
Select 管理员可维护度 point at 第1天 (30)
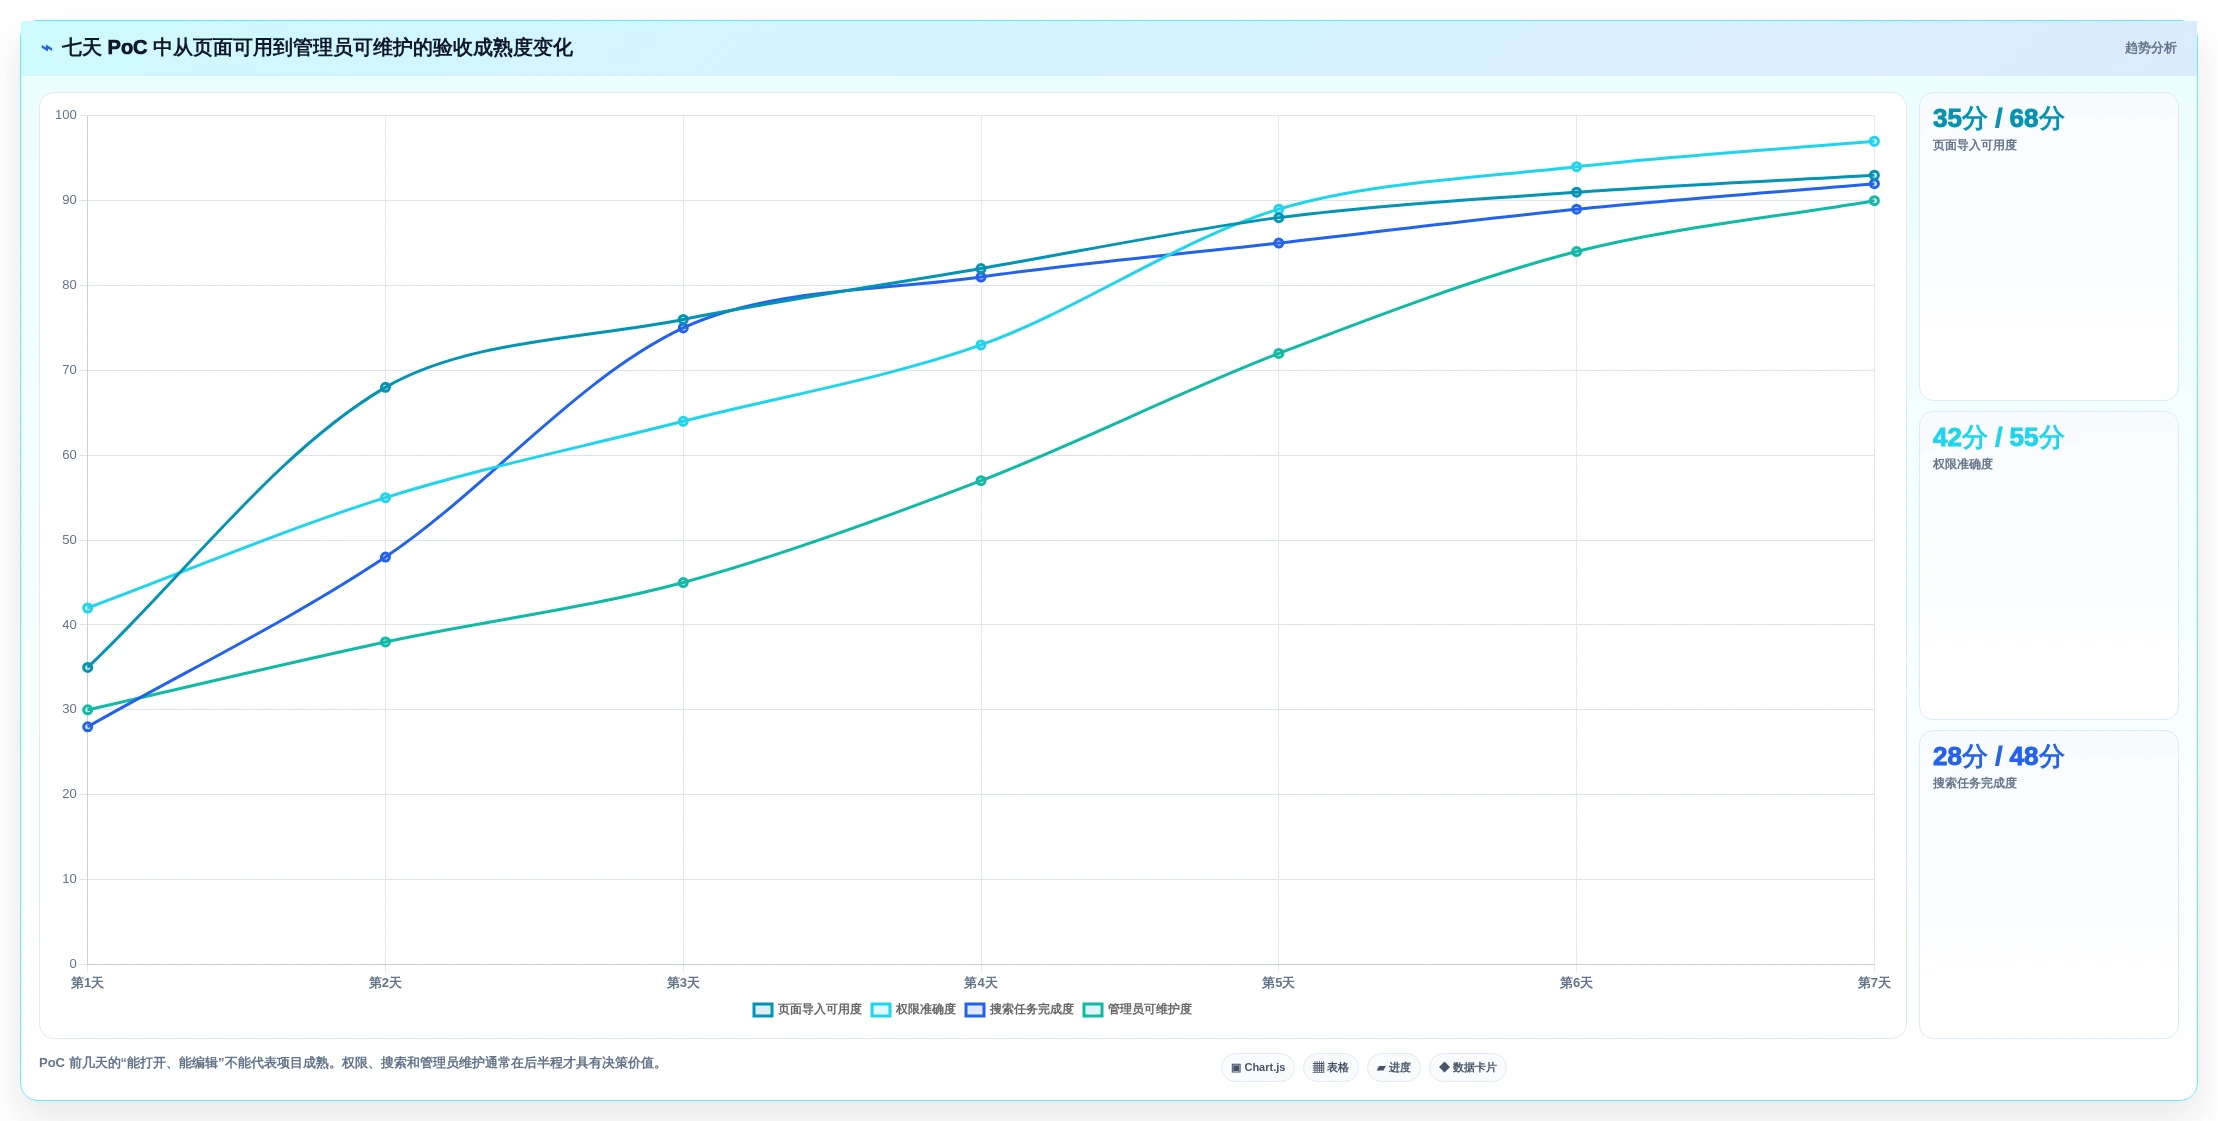88,710
